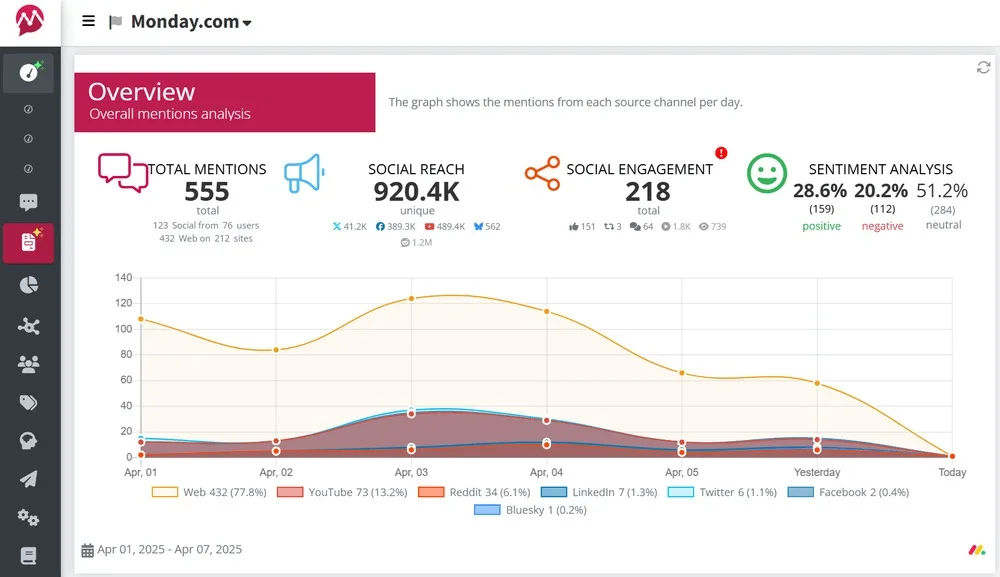Click the highlighted Reports icon in sidebar

point(28,242)
